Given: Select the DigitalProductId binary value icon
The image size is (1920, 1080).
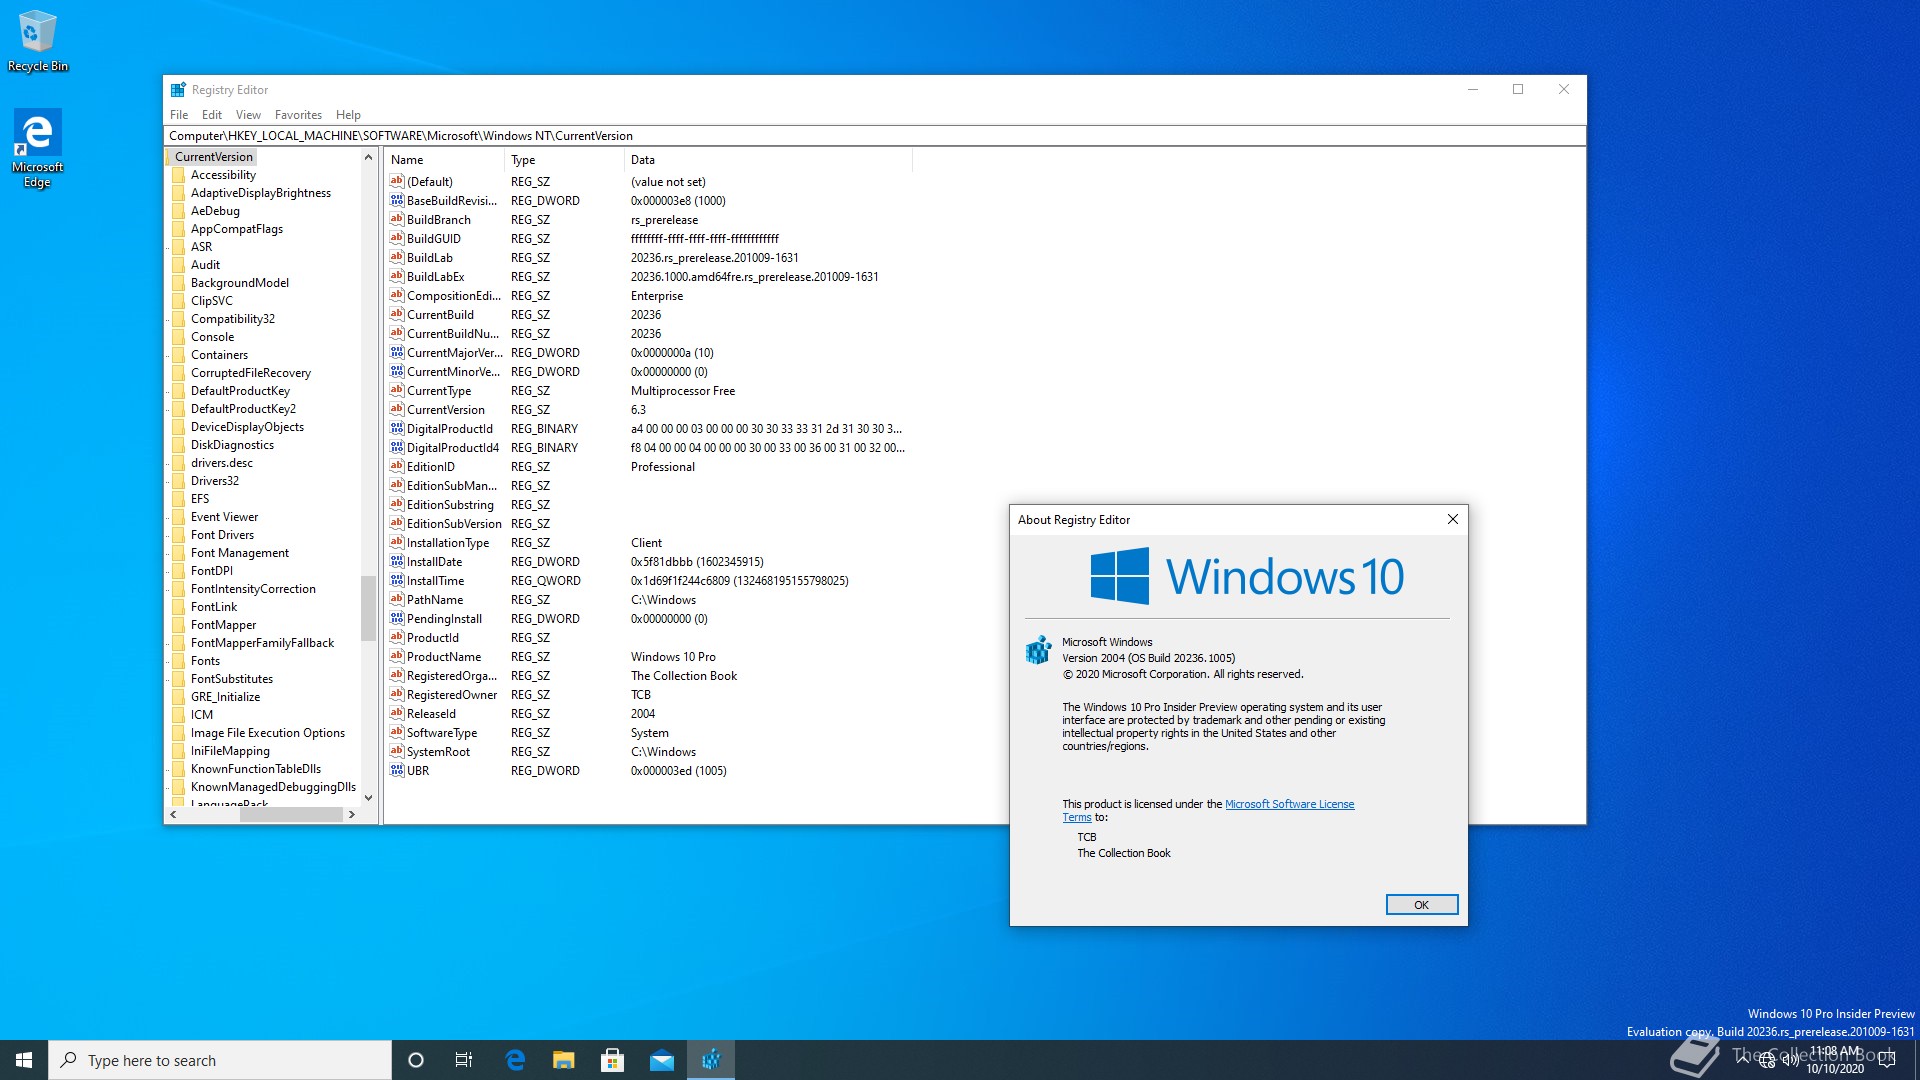Looking at the screenshot, I should (397, 428).
